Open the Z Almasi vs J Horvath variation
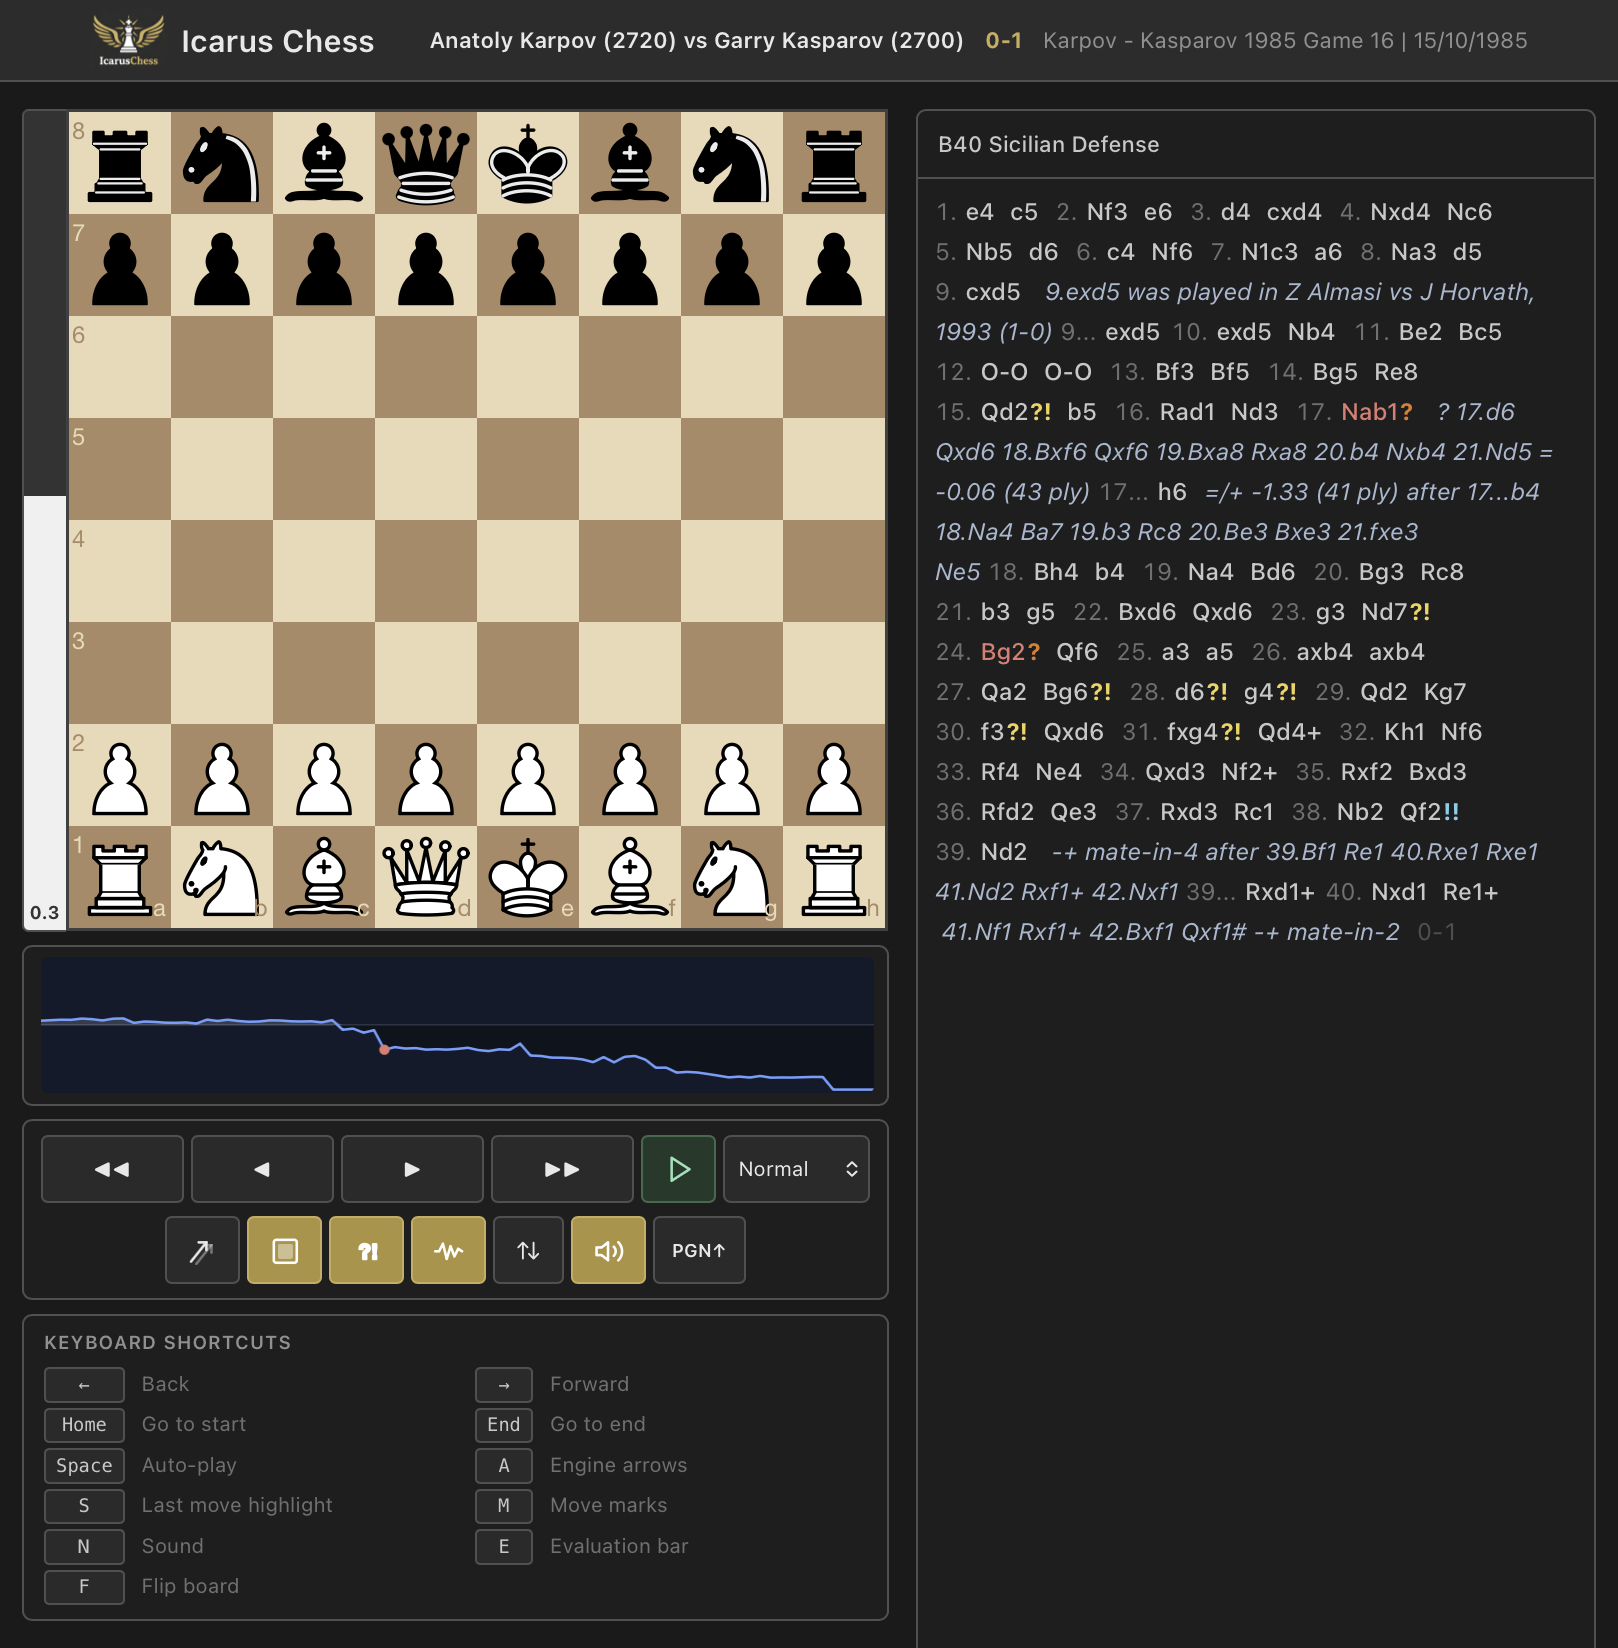Image resolution: width=1618 pixels, height=1648 pixels. (x=1285, y=292)
